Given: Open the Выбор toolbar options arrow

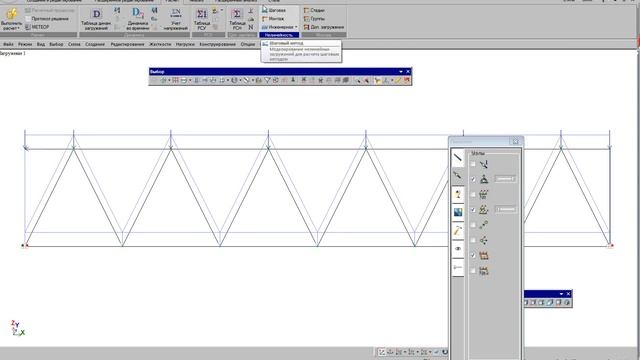Looking at the screenshot, I should click(401, 72).
